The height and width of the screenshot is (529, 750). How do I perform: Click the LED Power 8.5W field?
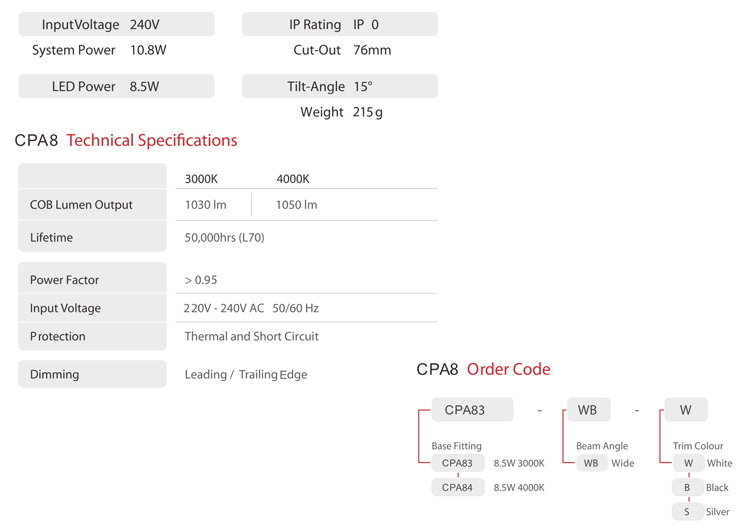tap(116, 87)
